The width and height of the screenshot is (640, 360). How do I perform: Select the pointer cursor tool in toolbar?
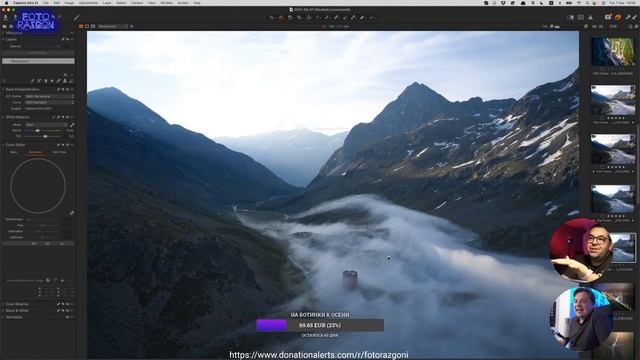click(272, 18)
